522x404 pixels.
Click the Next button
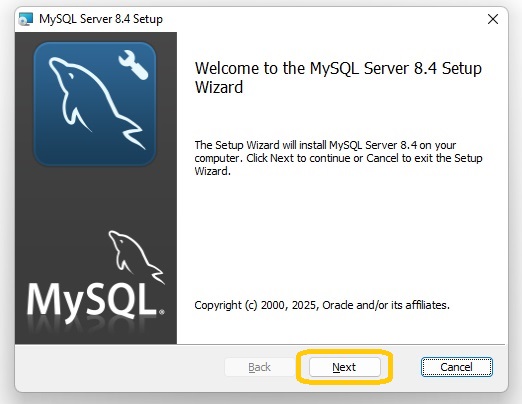pyautogui.click(x=345, y=367)
